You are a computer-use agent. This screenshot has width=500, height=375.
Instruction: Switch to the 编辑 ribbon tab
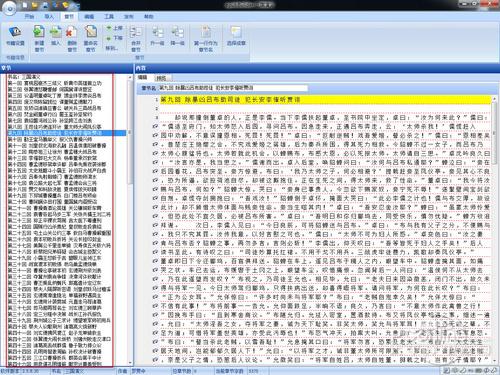(89, 16)
